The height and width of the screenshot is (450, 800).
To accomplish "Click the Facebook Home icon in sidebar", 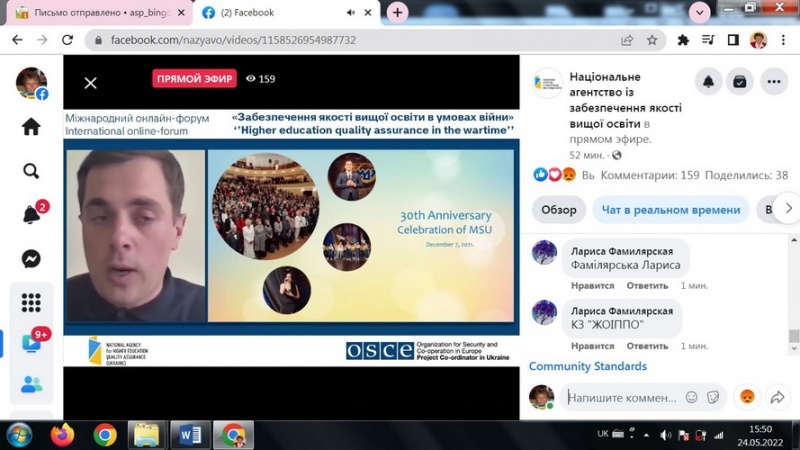I will point(31,127).
